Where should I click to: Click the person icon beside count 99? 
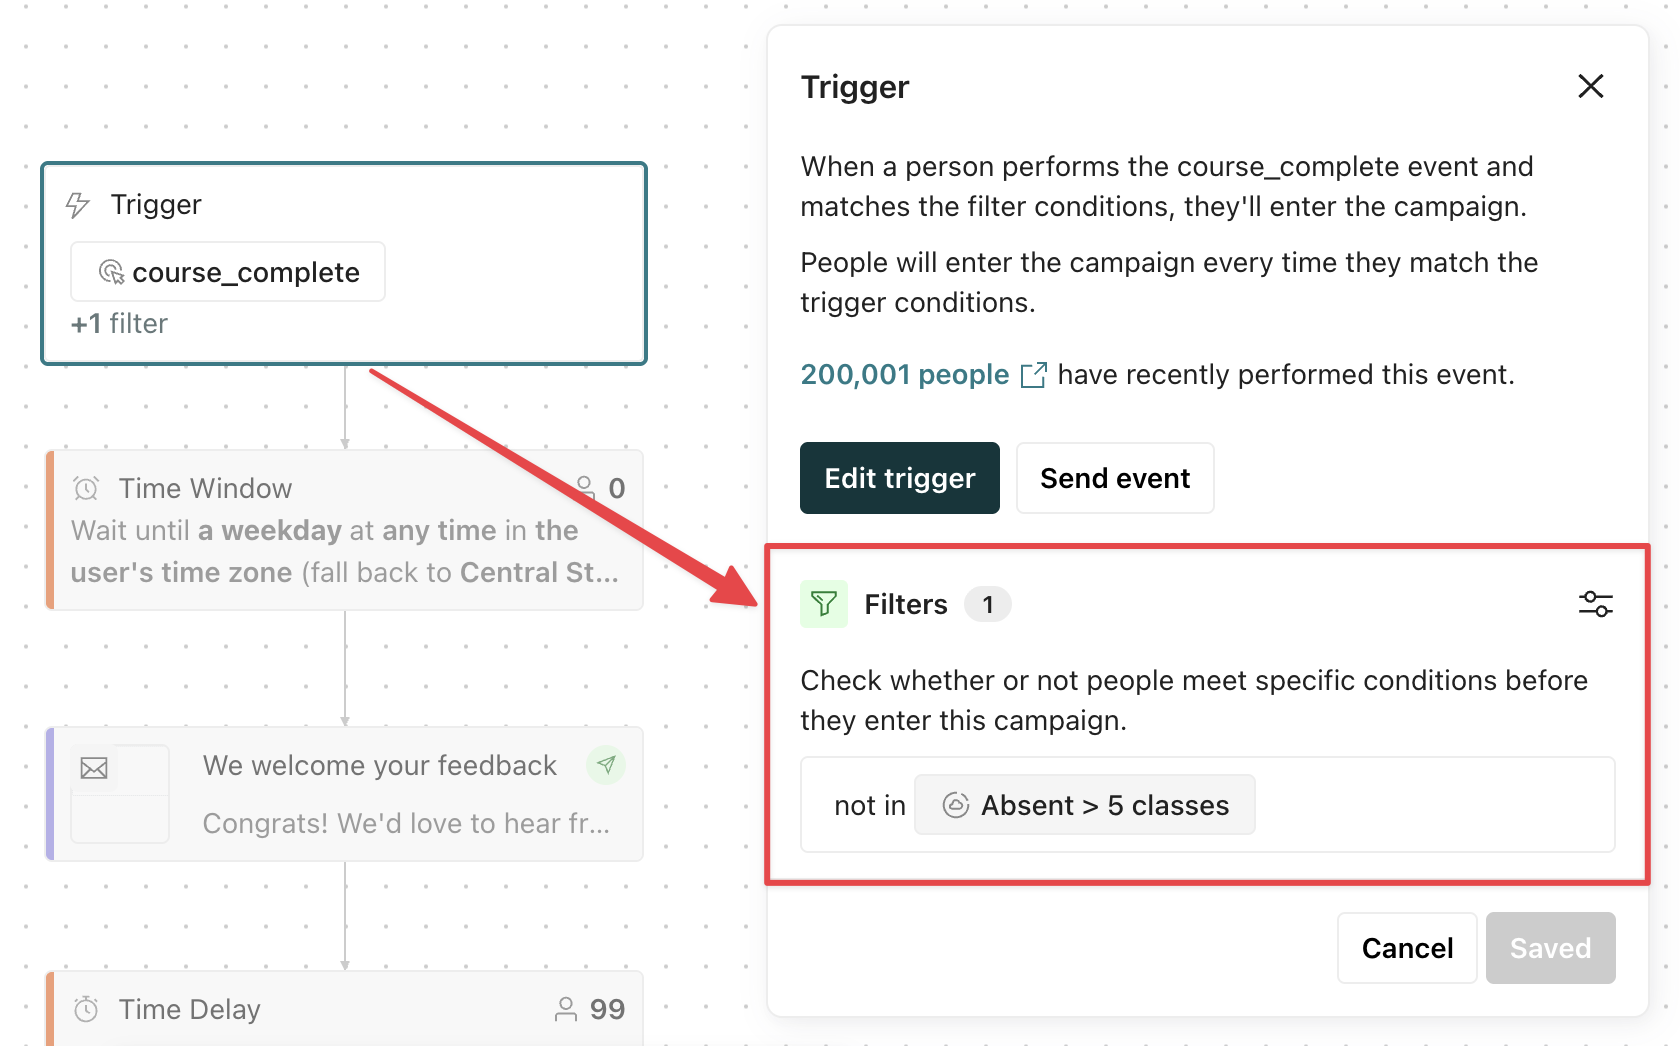pyautogui.click(x=566, y=1009)
